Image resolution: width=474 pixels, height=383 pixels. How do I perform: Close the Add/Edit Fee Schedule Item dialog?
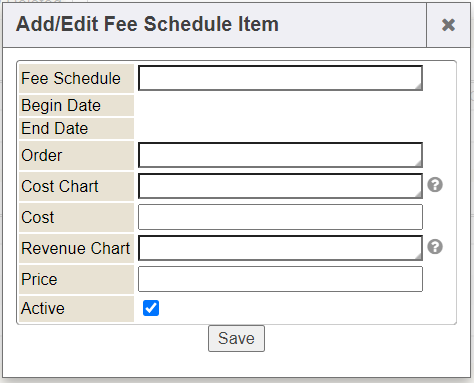pyautogui.click(x=448, y=25)
